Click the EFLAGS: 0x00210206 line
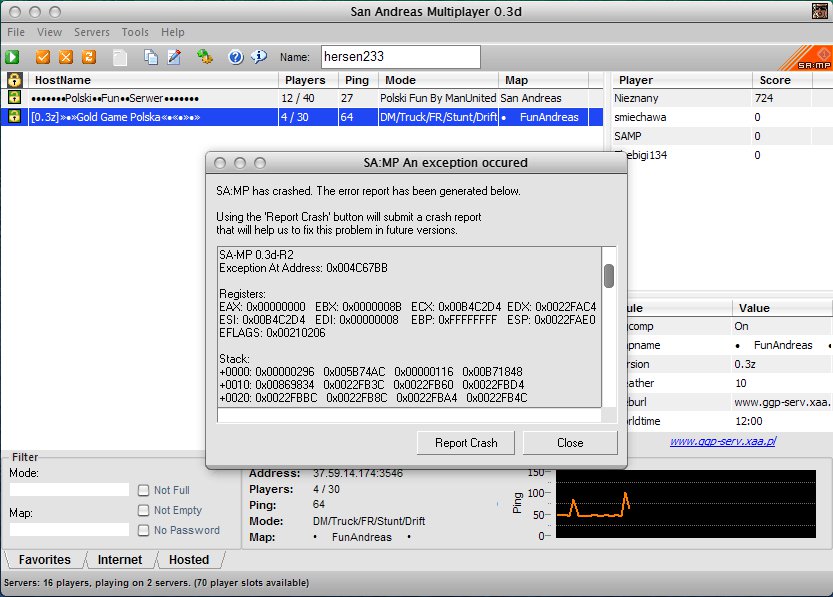Image resolution: width=833 pixels, height=597 pixels. [272, 333]
